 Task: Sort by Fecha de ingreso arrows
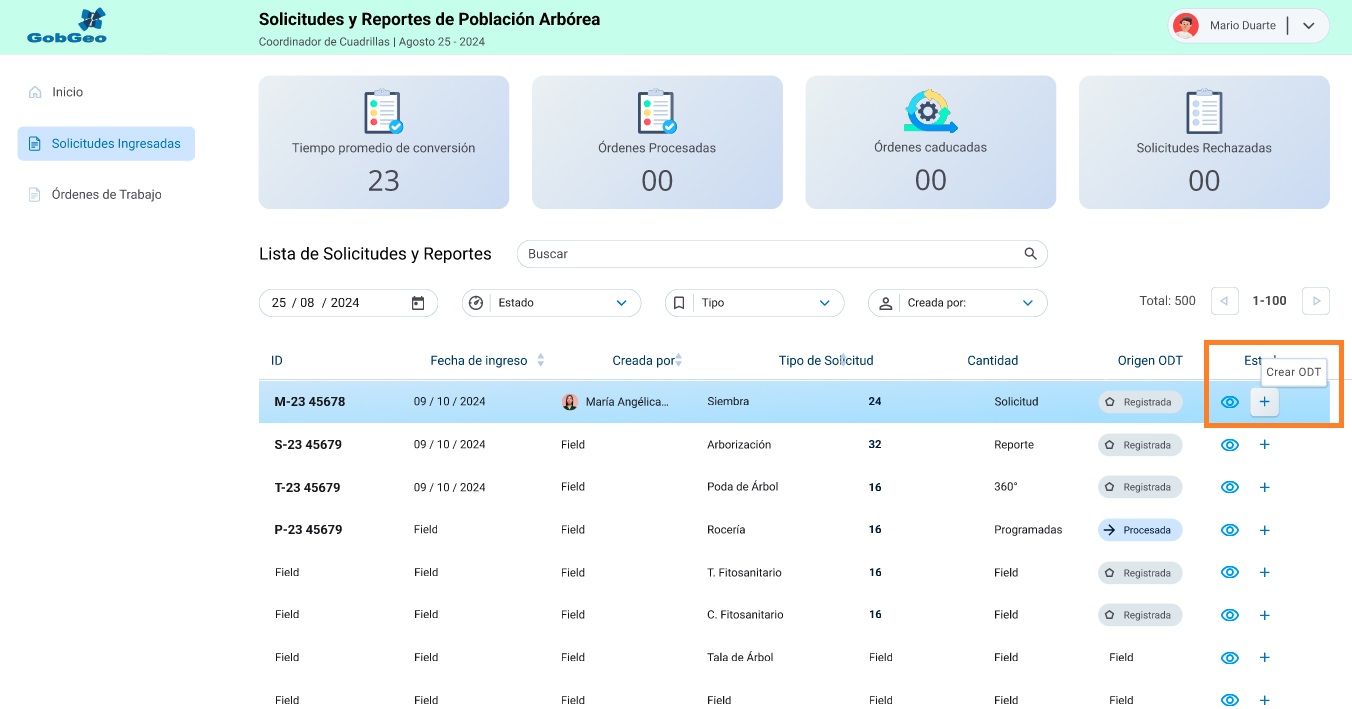(x=540, y=360)
